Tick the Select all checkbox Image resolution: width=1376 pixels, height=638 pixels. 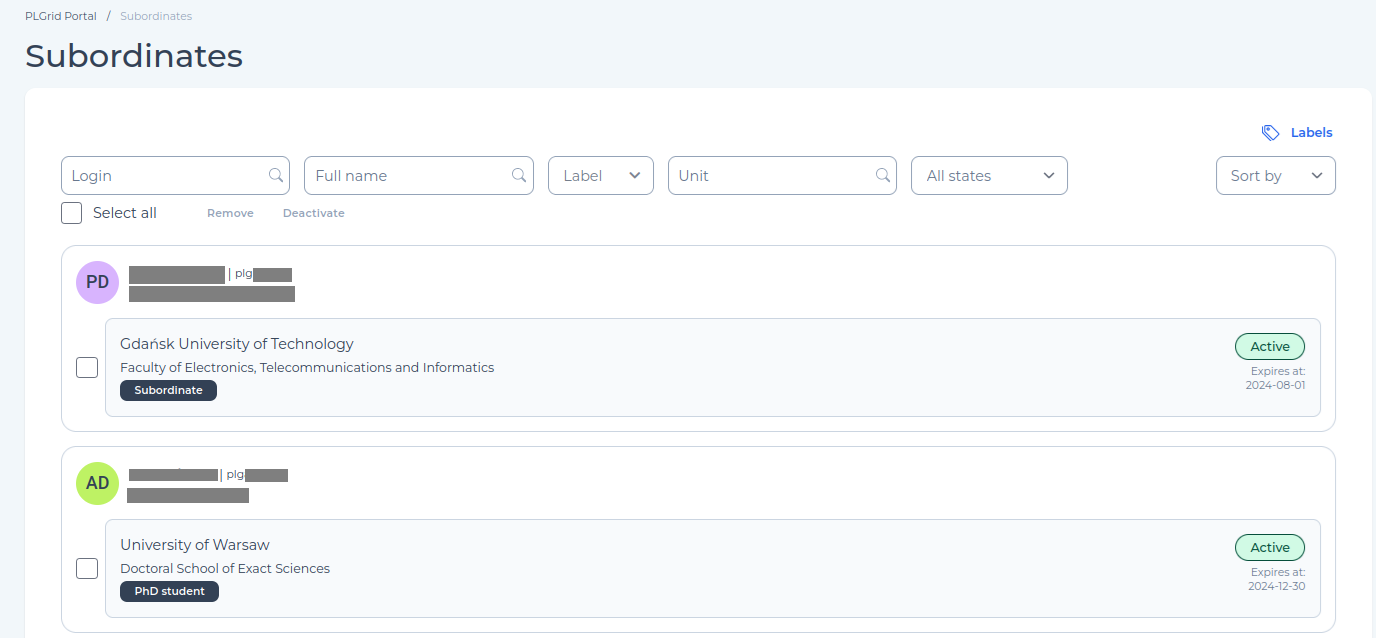(x=71, y=213)
